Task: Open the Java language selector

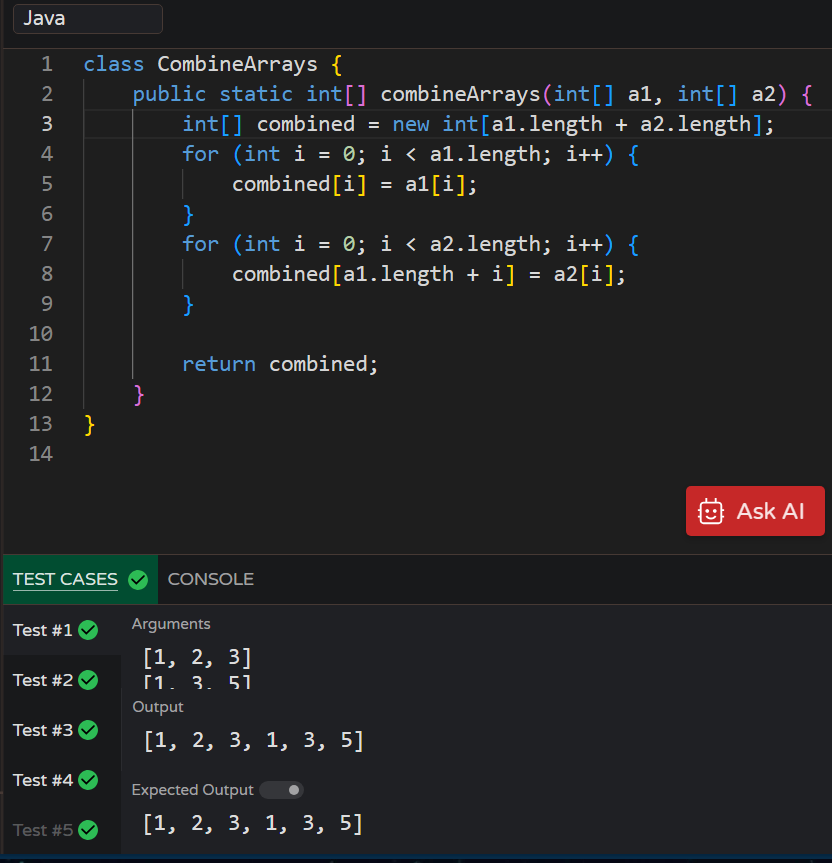Action: (86, 18)
